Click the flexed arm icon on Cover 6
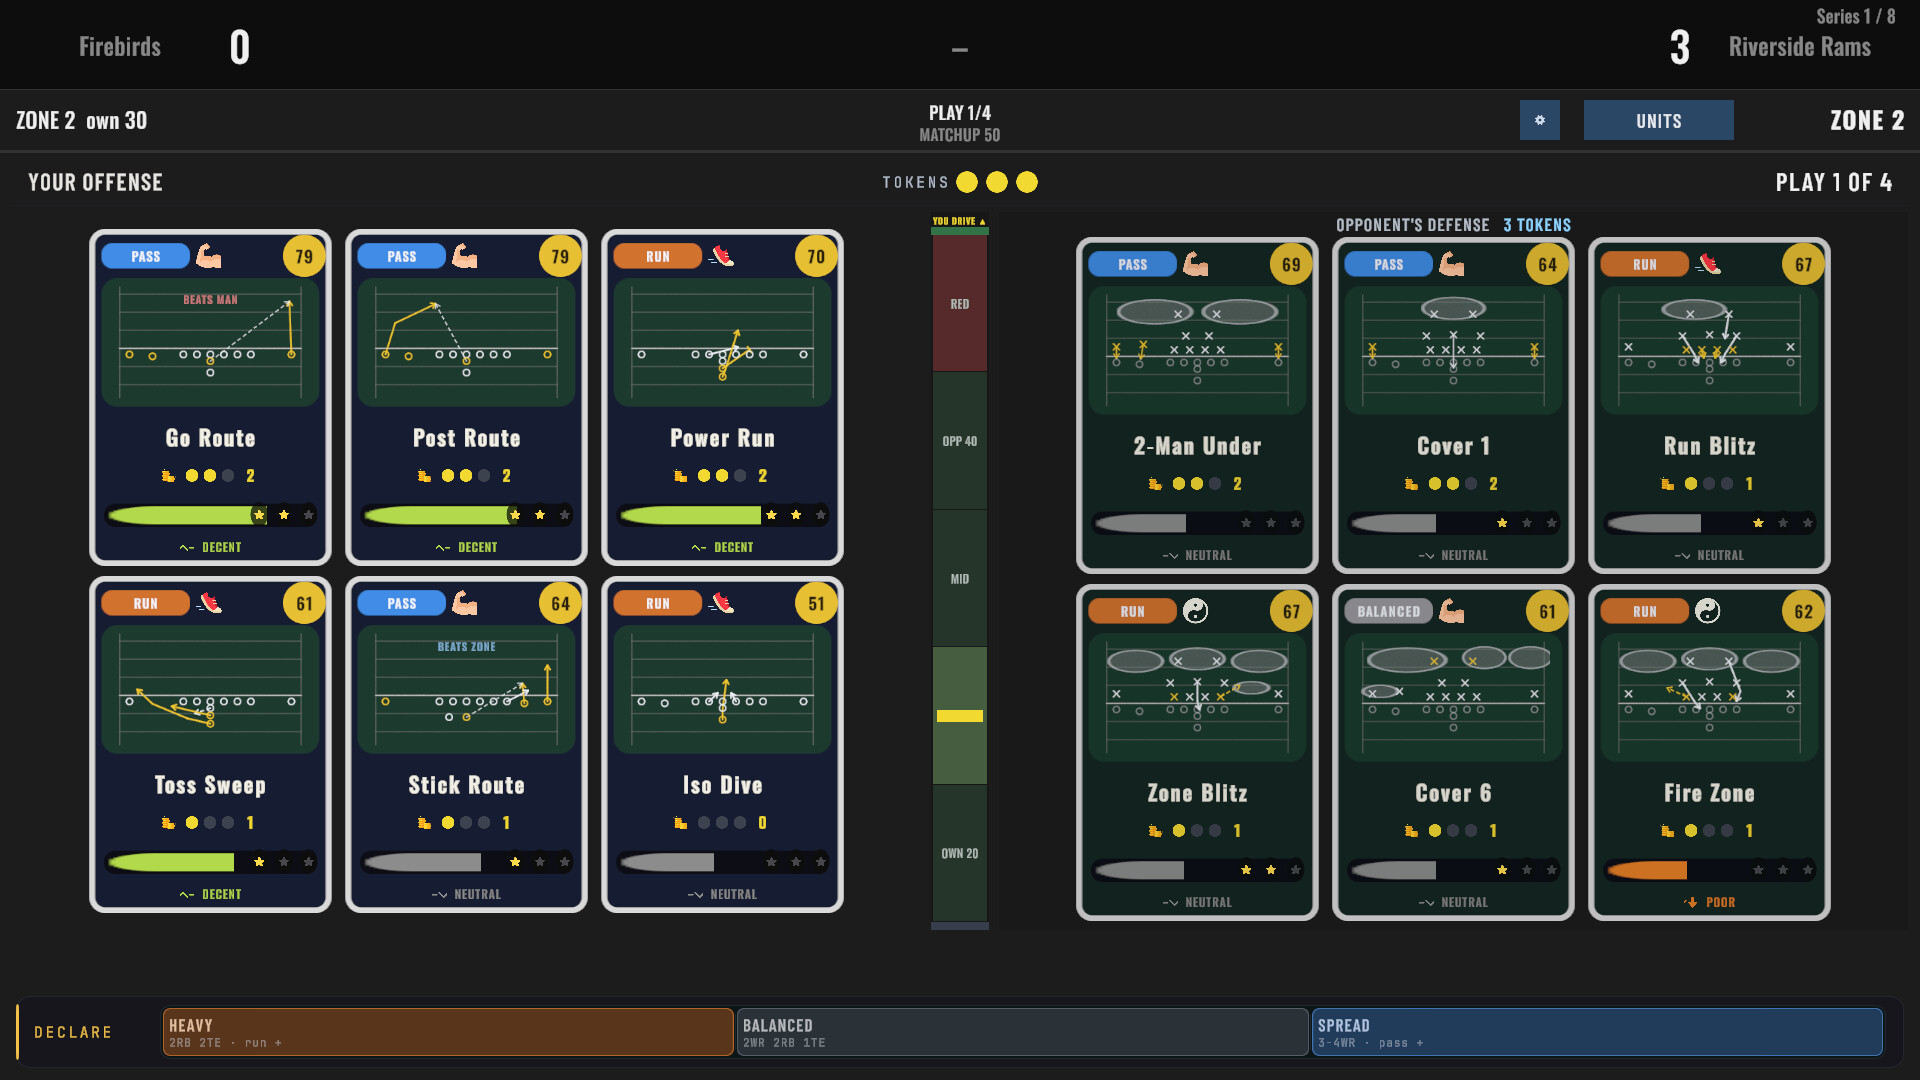The width and height of the screenshot is (1920, 1080). click(x=1451, y=611)
